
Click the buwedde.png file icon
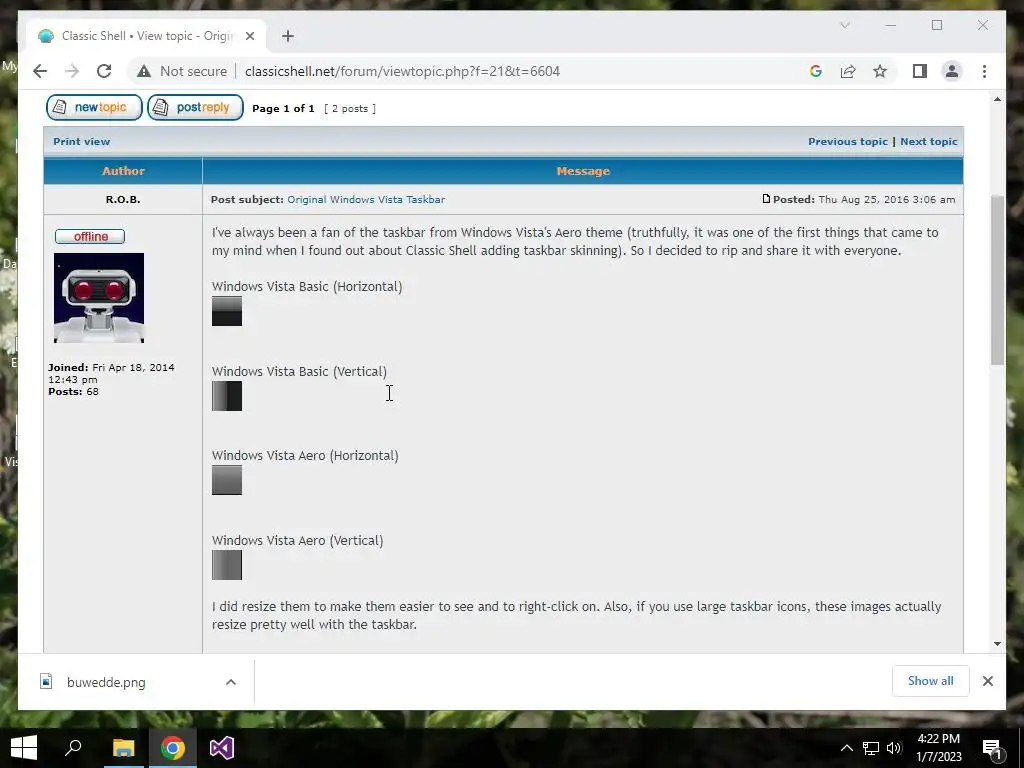pos(46,682)
